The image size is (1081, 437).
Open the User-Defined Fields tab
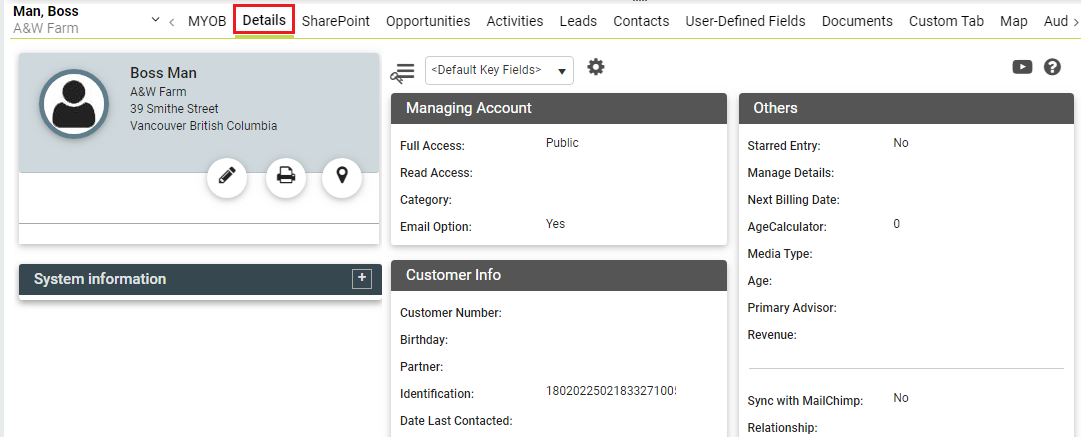[x=745, y=21]
